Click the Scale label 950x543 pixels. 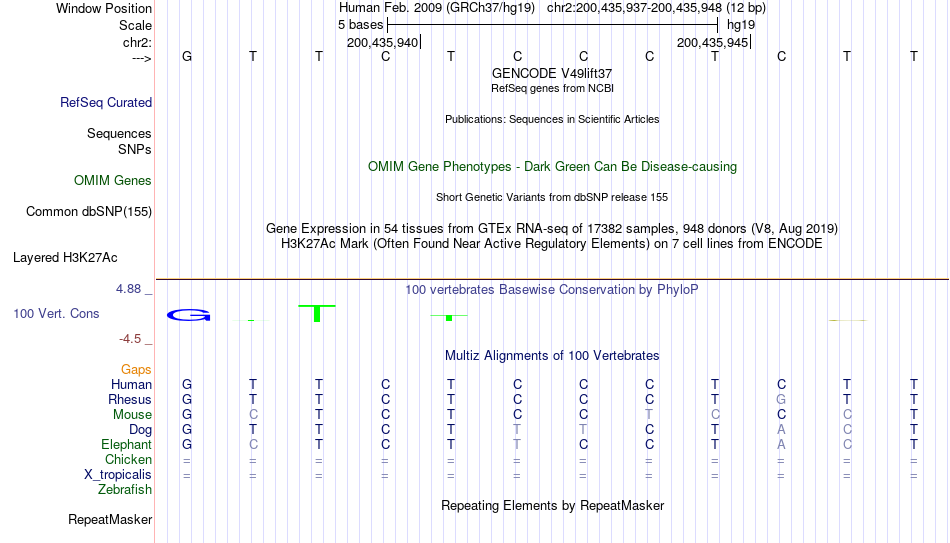pos(136,25)
